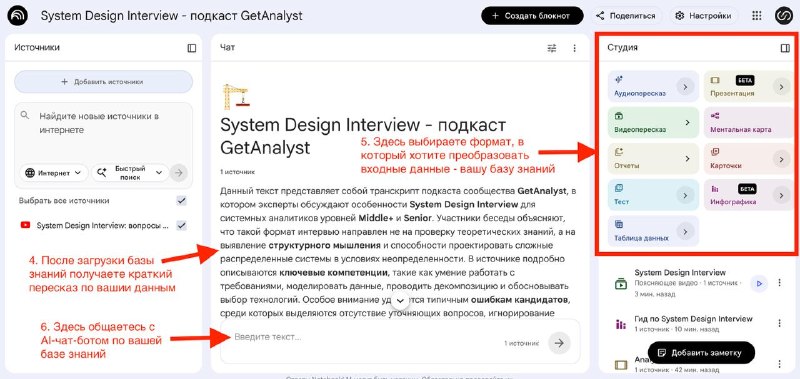Click the Создать блокнот button
The image size is (800, 379).
coord(532,16)
